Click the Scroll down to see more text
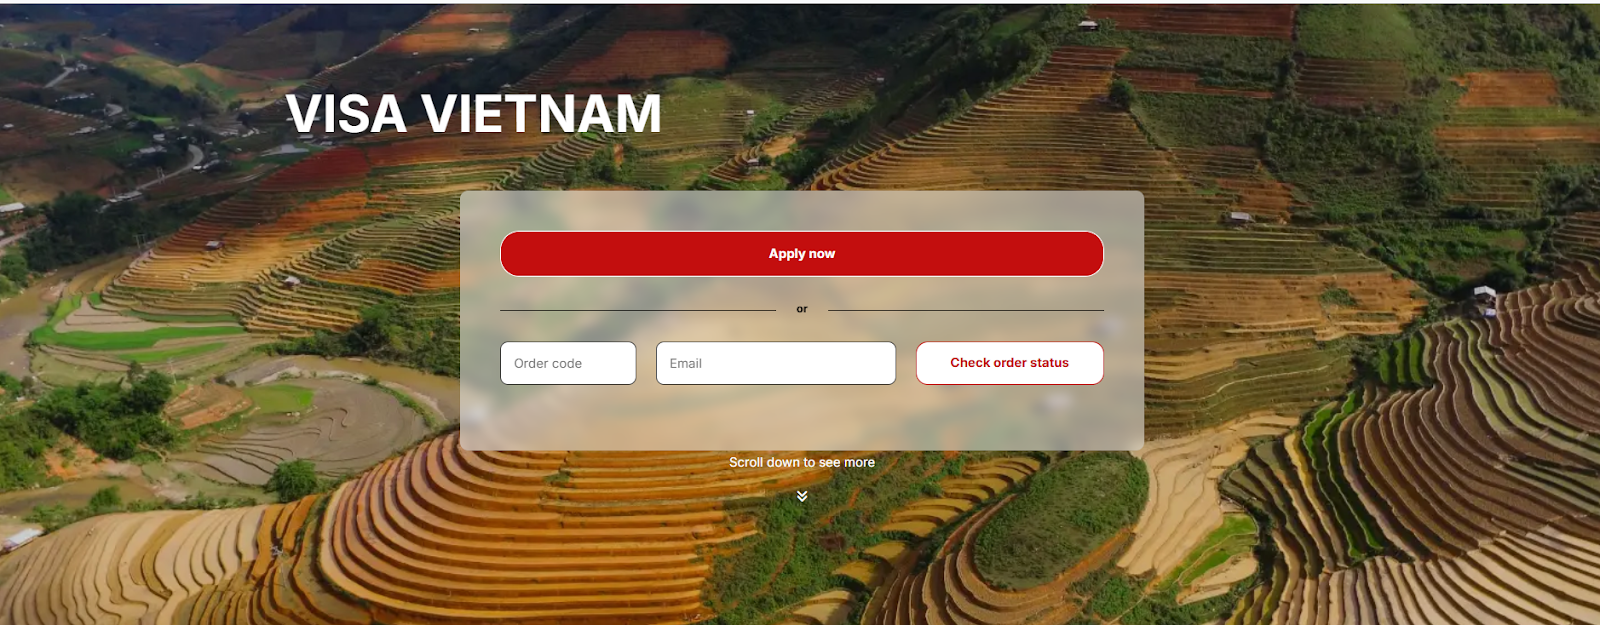 pos(802,462)
